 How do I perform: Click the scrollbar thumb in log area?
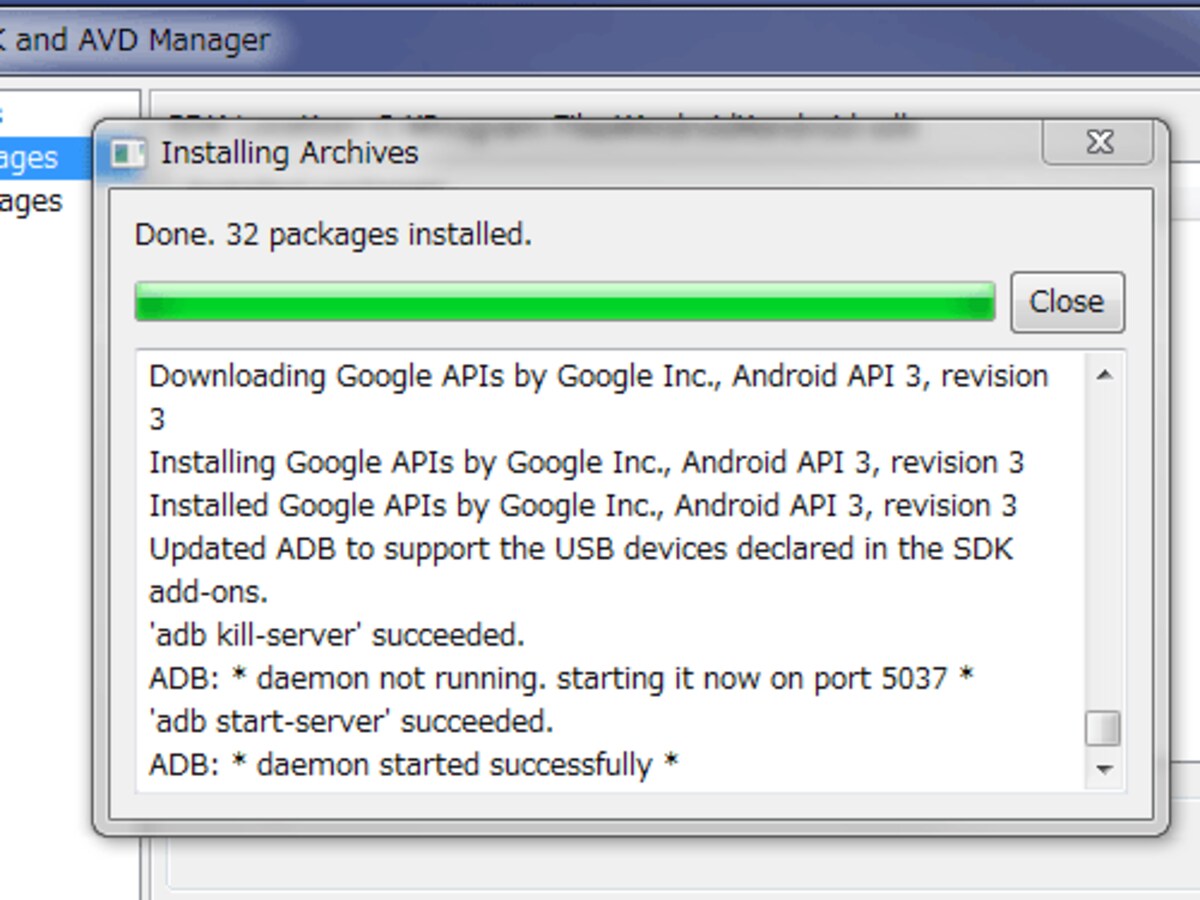(x=1104, y=728)
